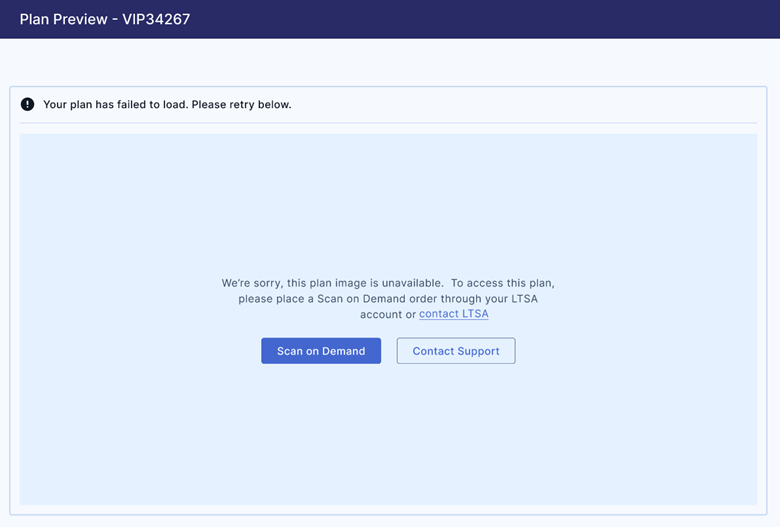Click the divider line under the error banner
Image resolution: width=780 pixels, height=527 pixels.
coord(388,123)
